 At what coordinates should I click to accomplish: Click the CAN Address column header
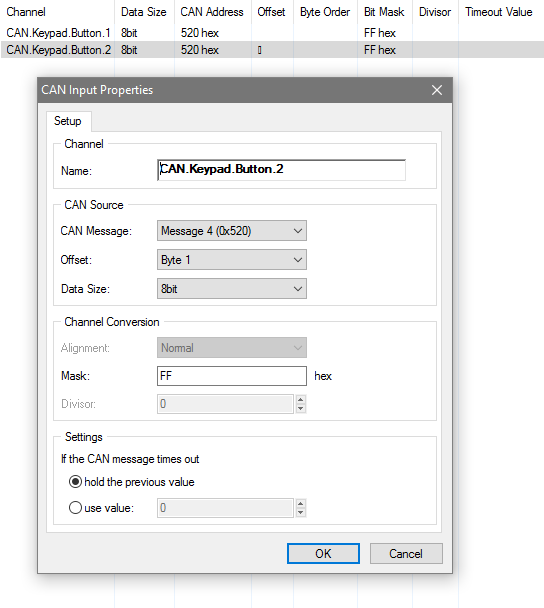[212, 12]
